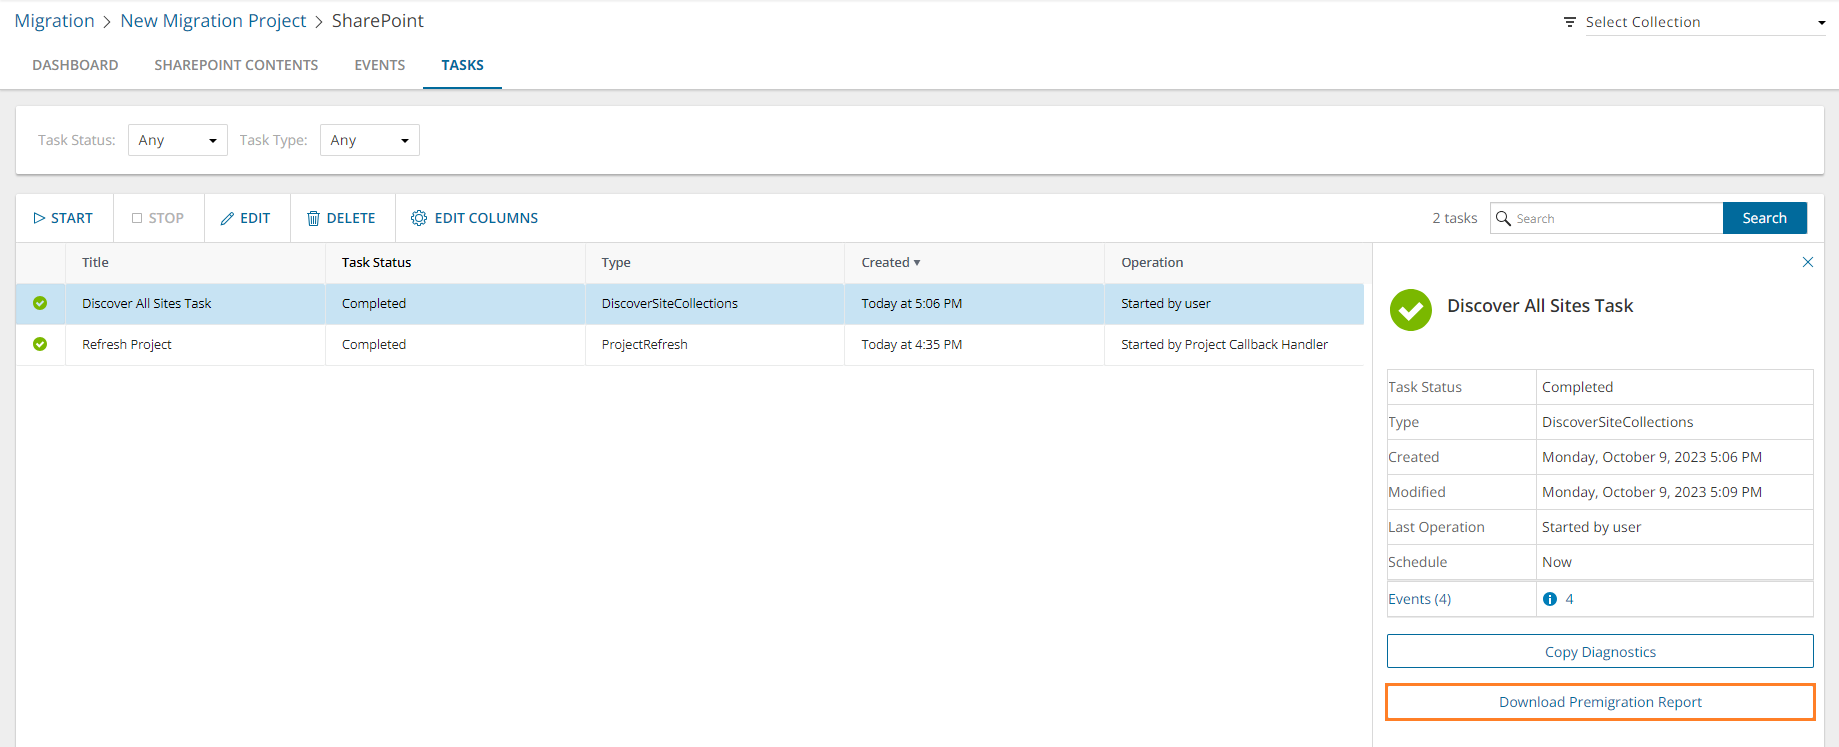The width and height of the screenshot is (1839, 747).
Task: Expand the Select Collection dropdown
Action: click(x=1704, y=22)
